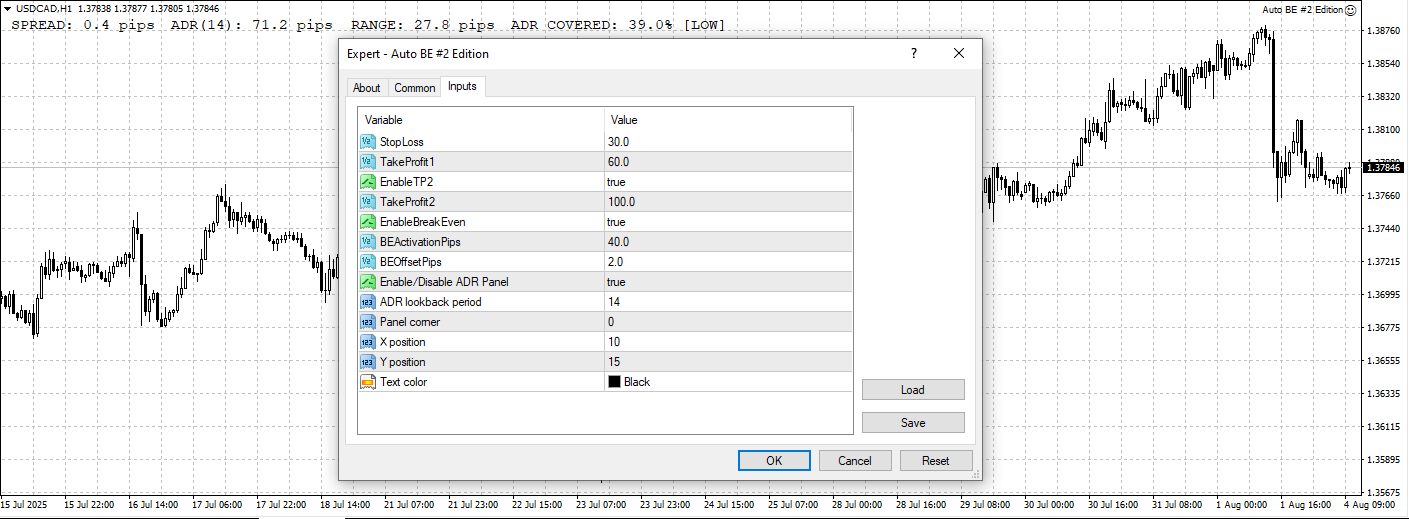The height and width of the screenshot is (519, 1409).
Task: Click the TakeProfit1 variable type icon
Action: tap(367, 162)
